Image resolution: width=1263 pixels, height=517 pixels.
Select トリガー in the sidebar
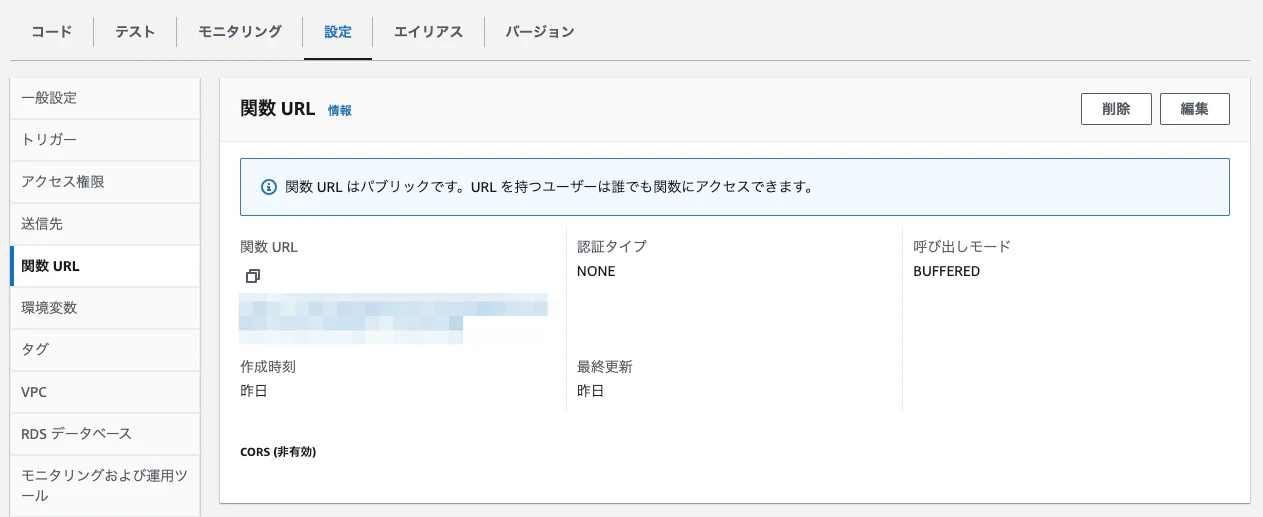point(105,140)
